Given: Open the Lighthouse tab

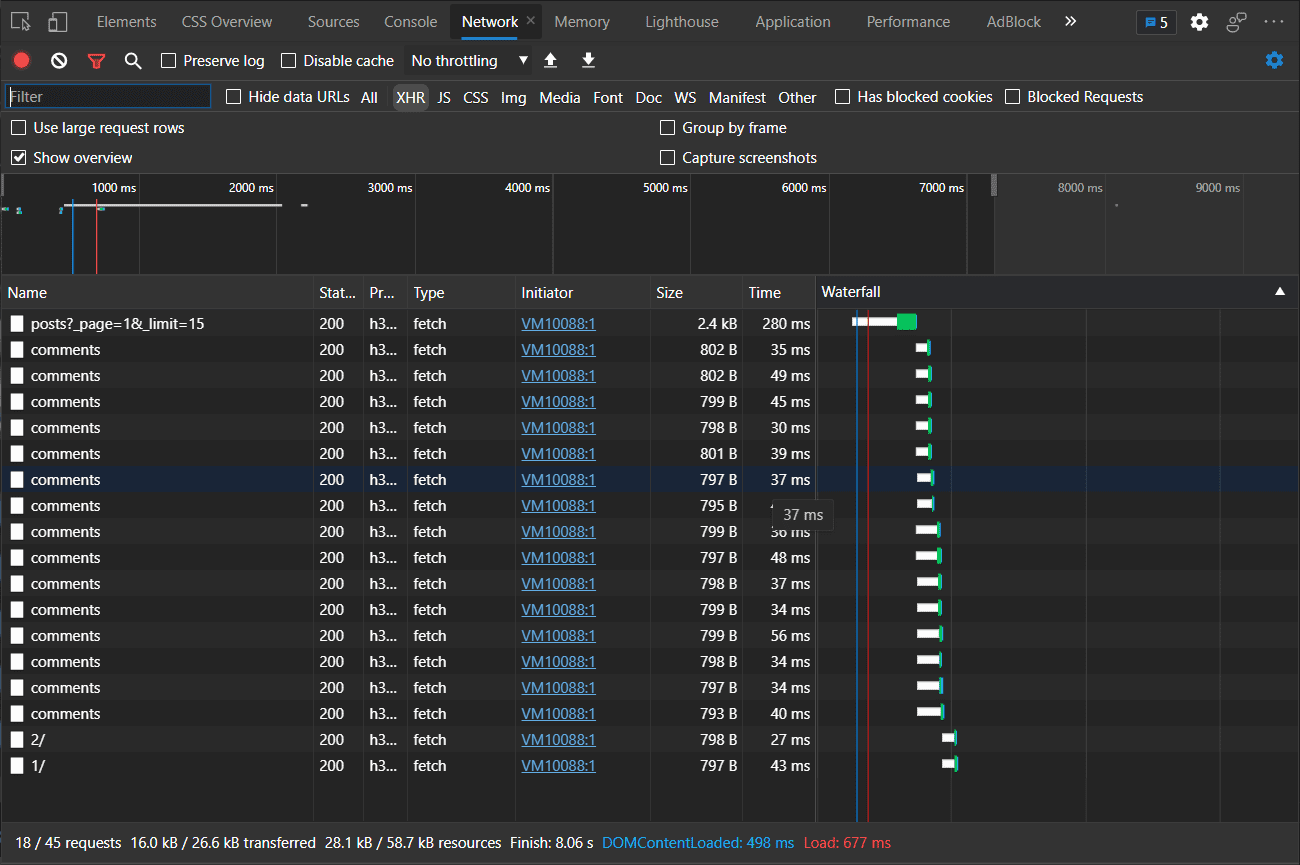Looking at the screenshot, I should tap(681, 22).
